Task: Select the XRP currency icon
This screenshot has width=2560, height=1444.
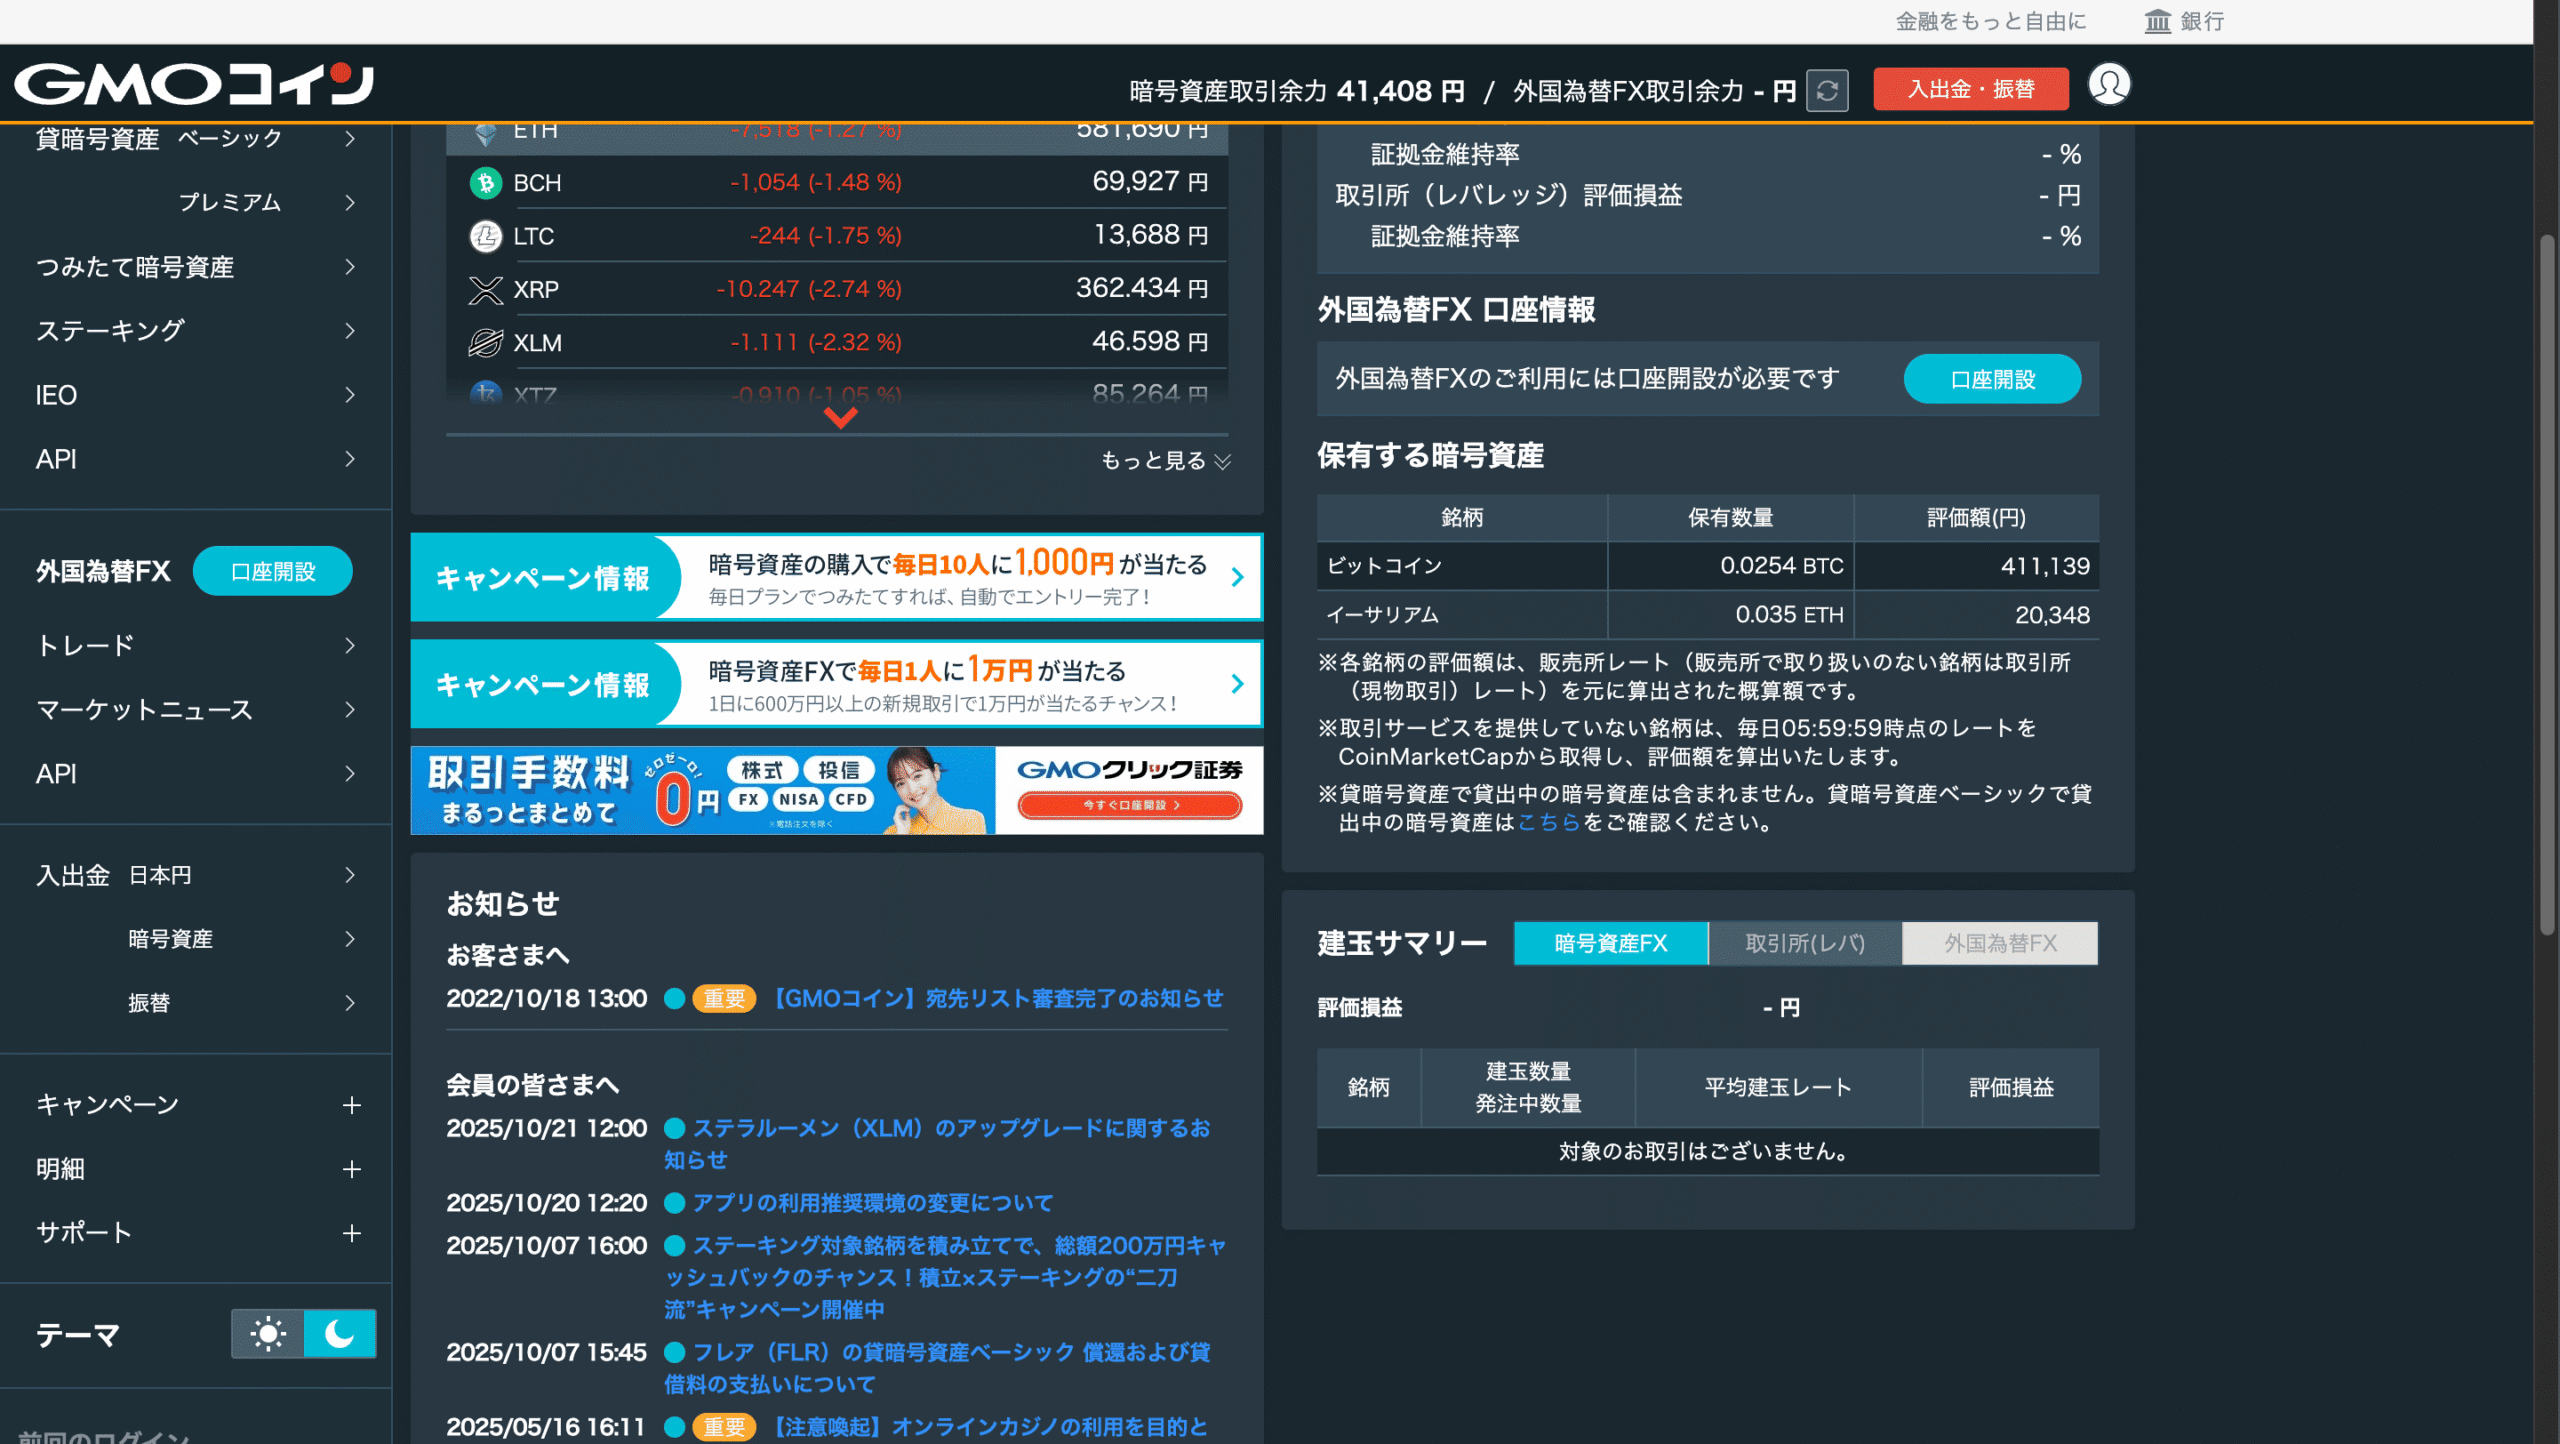Action: (x=484, y=289)
